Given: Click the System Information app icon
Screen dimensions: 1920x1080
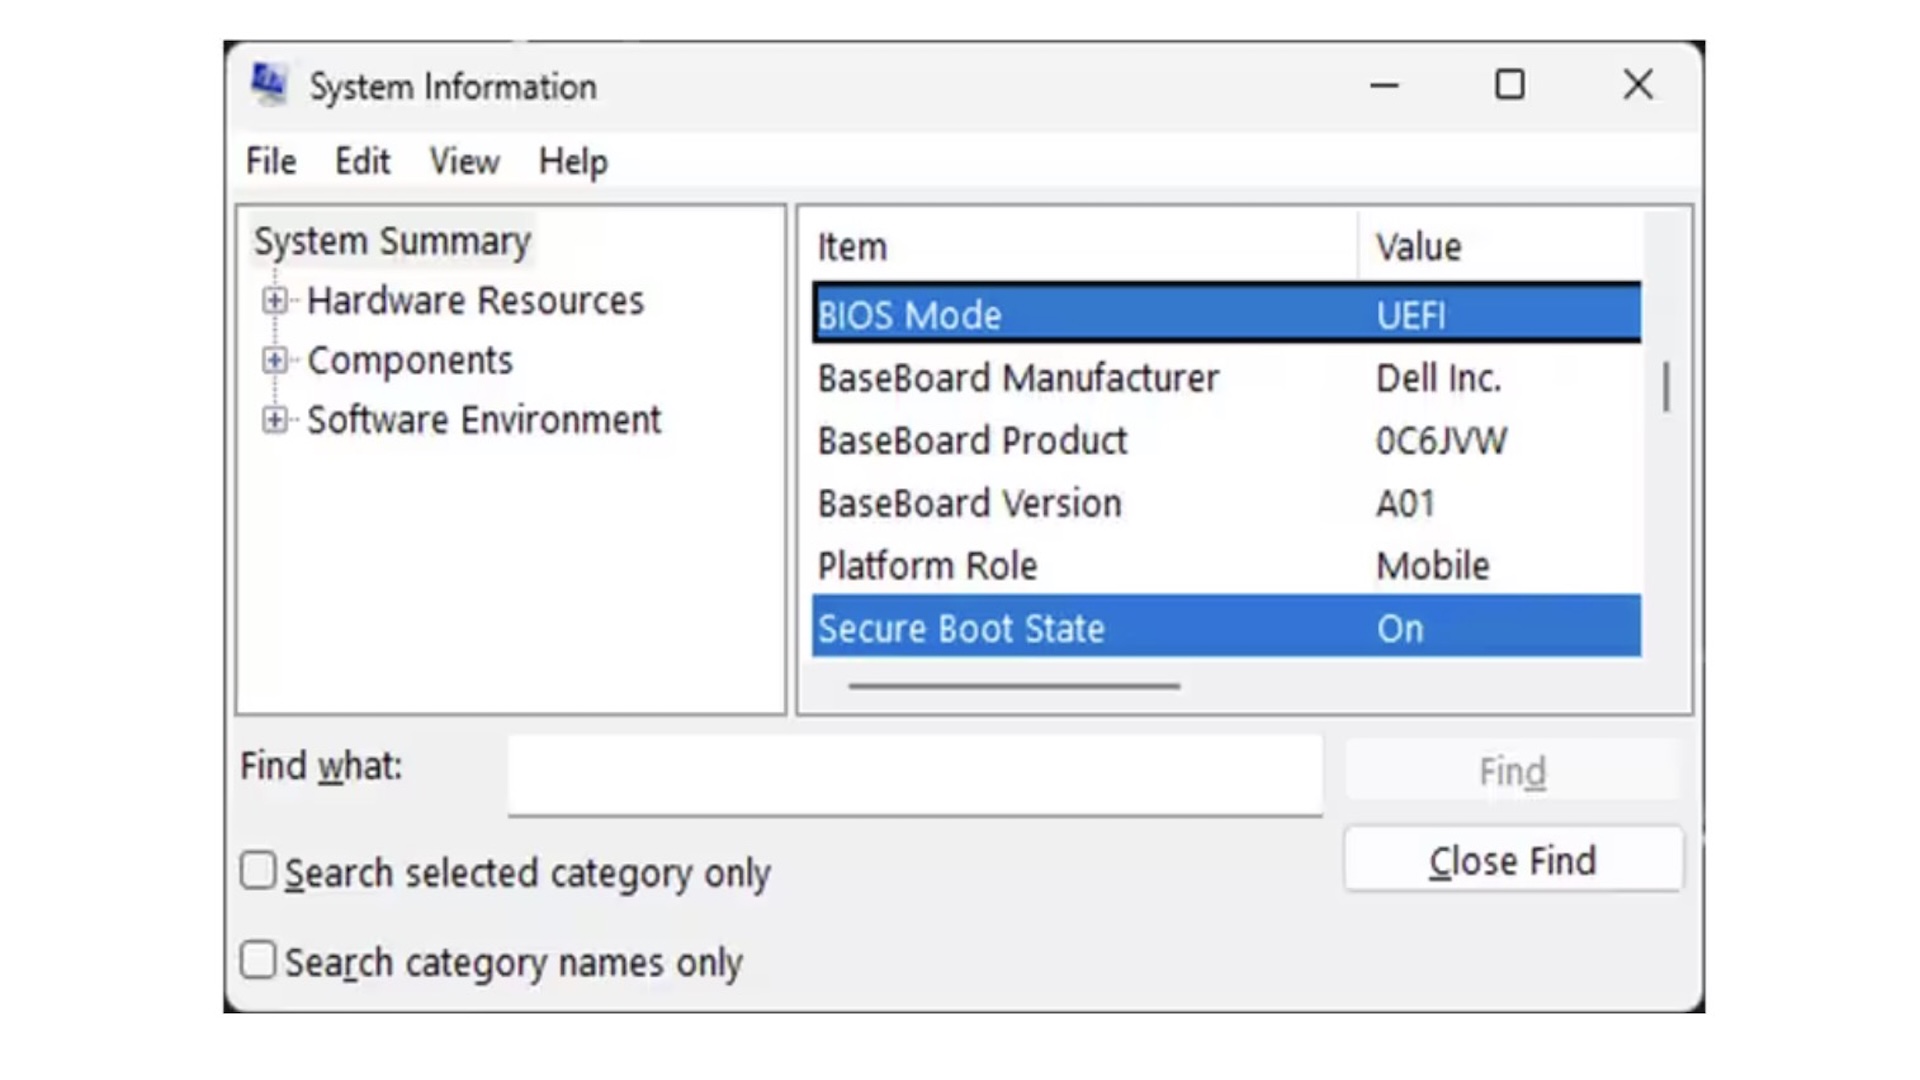Looking at the screenshot, I should pyautogui.click(x=268, y=85).
